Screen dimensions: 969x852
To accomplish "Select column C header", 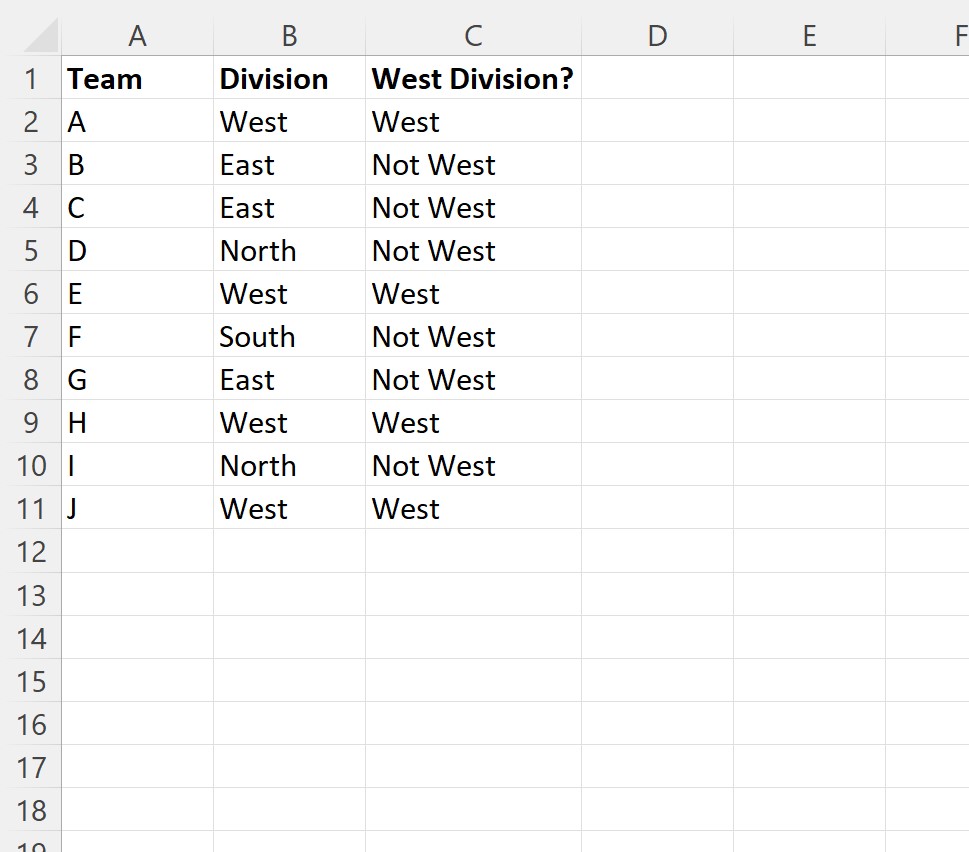I will point(473,36).
